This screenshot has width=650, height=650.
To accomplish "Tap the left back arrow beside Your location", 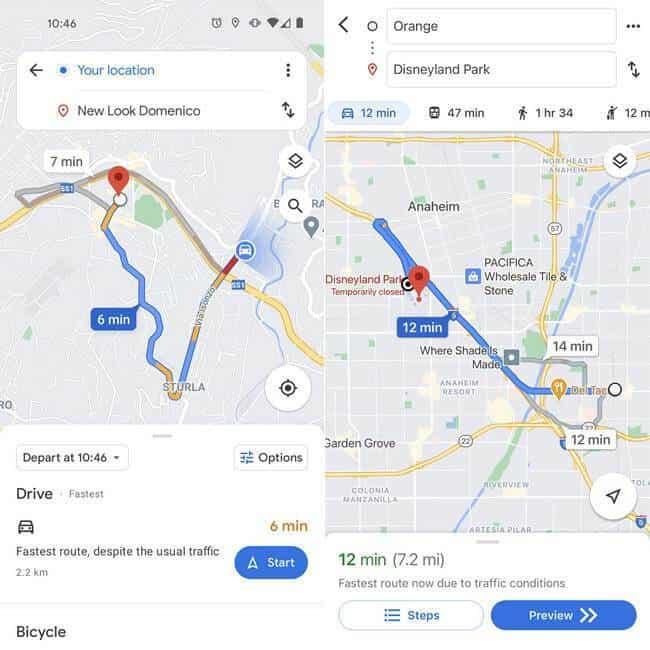I will coord(36,70).
